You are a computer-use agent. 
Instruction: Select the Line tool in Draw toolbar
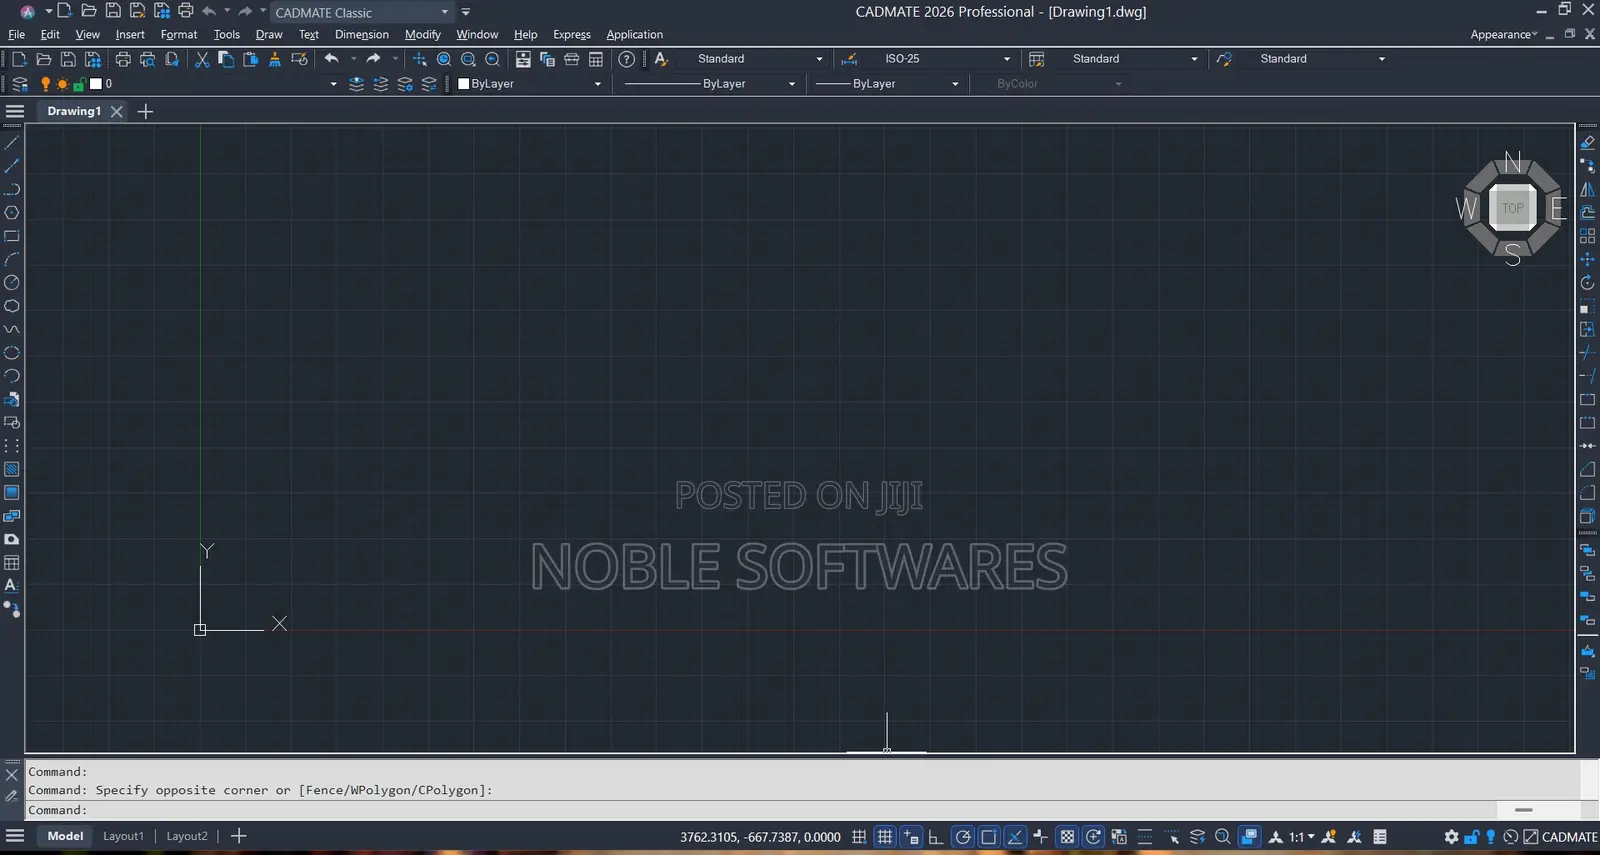[x=12, y=143]
